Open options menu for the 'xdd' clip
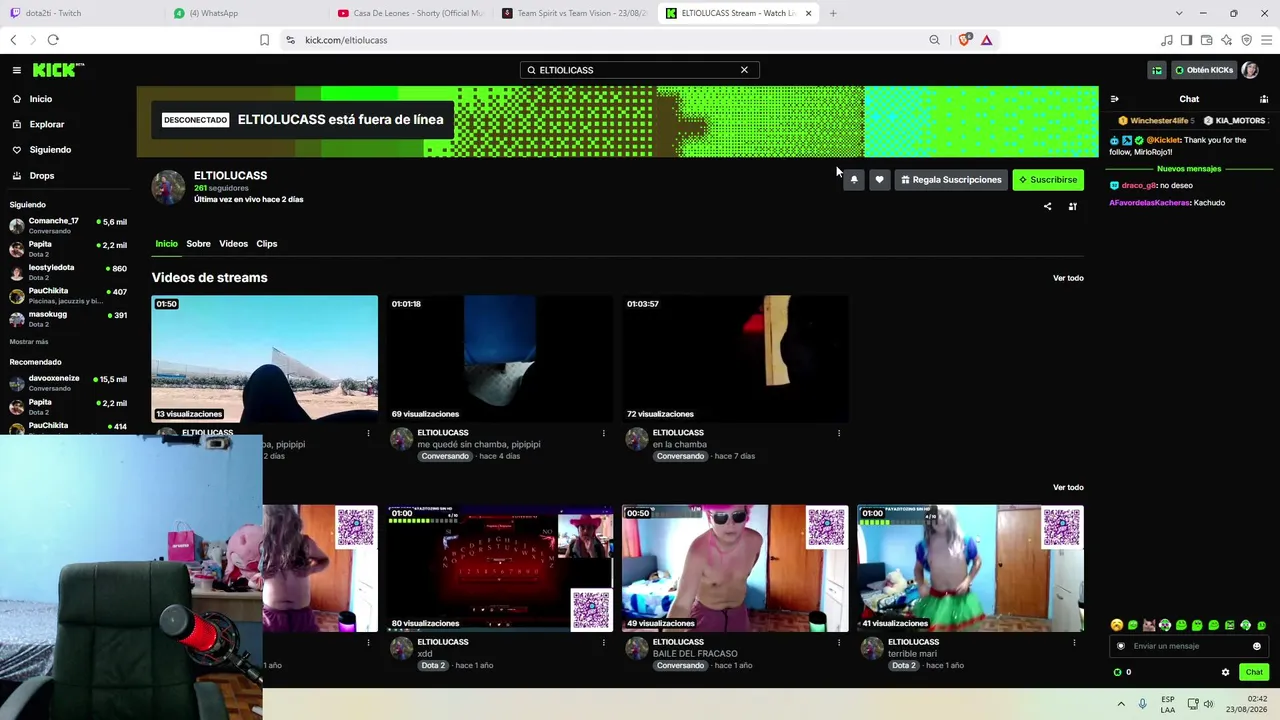 pos(603,643)
